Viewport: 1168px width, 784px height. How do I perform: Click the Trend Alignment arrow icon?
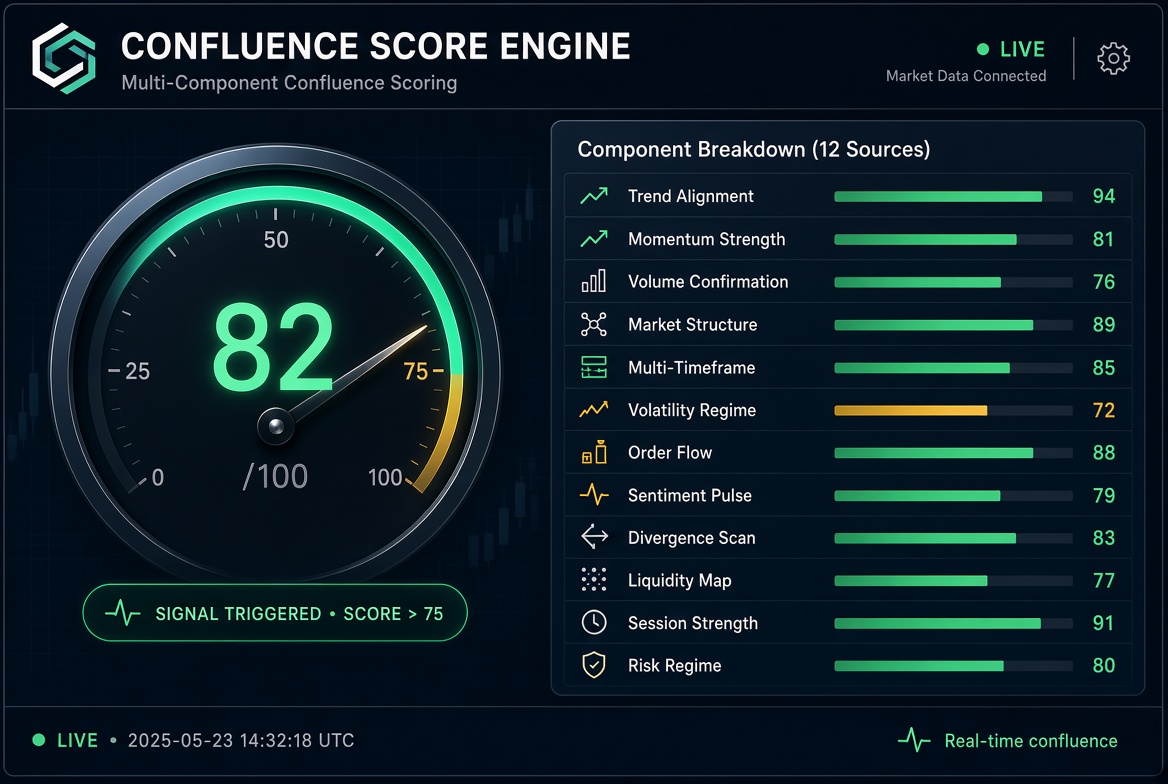(594, 196)
